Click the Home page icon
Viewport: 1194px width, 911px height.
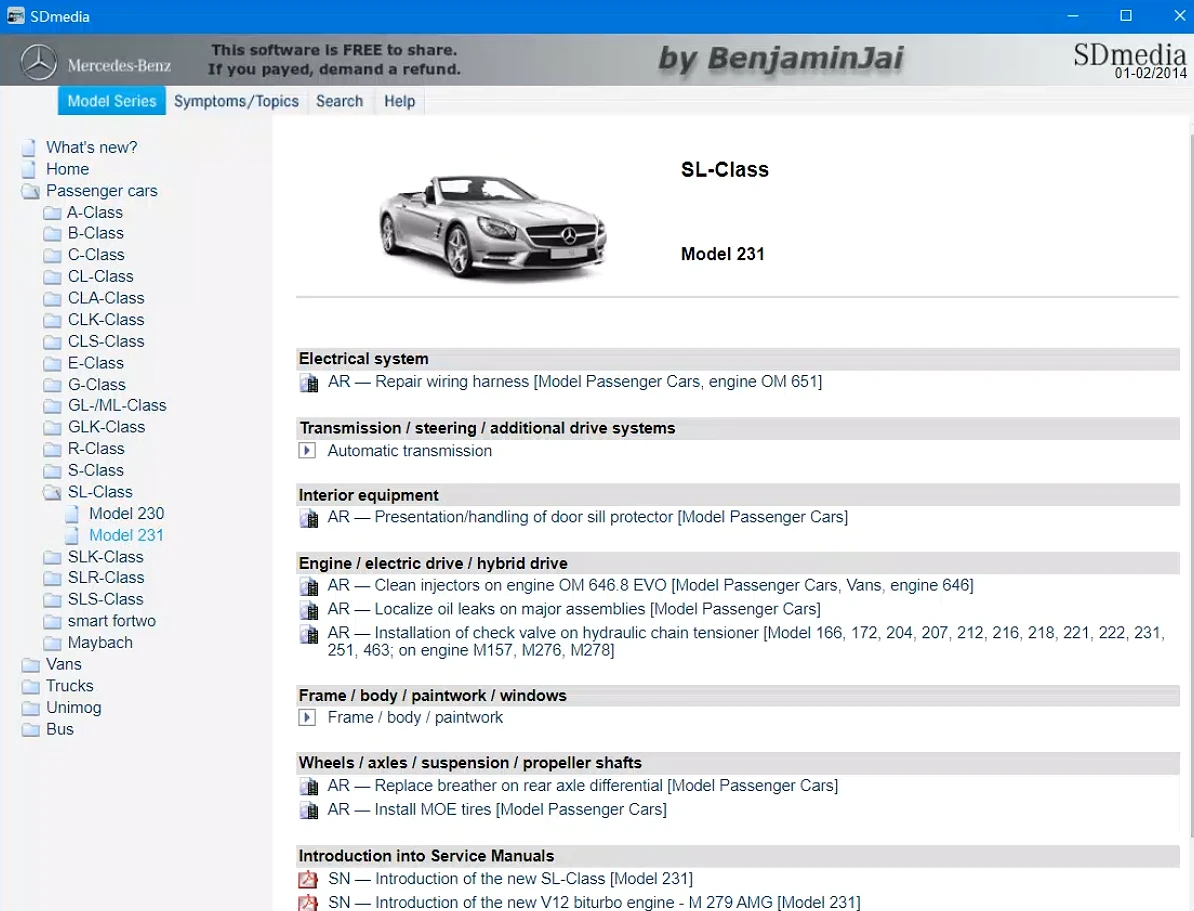coord(29,169)
